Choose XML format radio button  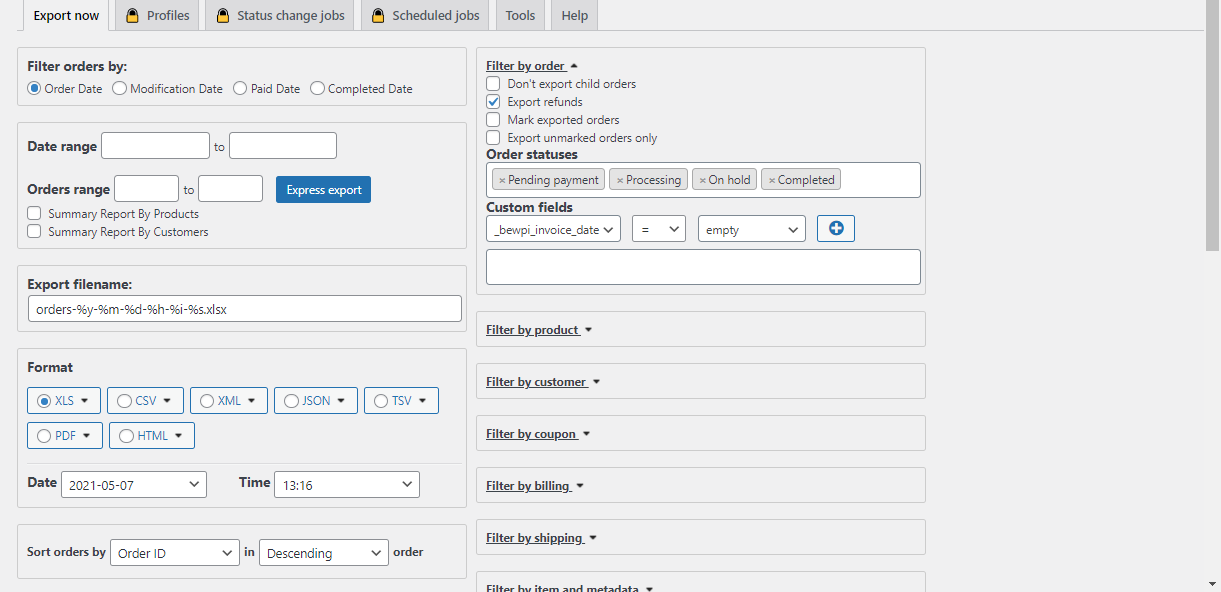coord(207,401)
